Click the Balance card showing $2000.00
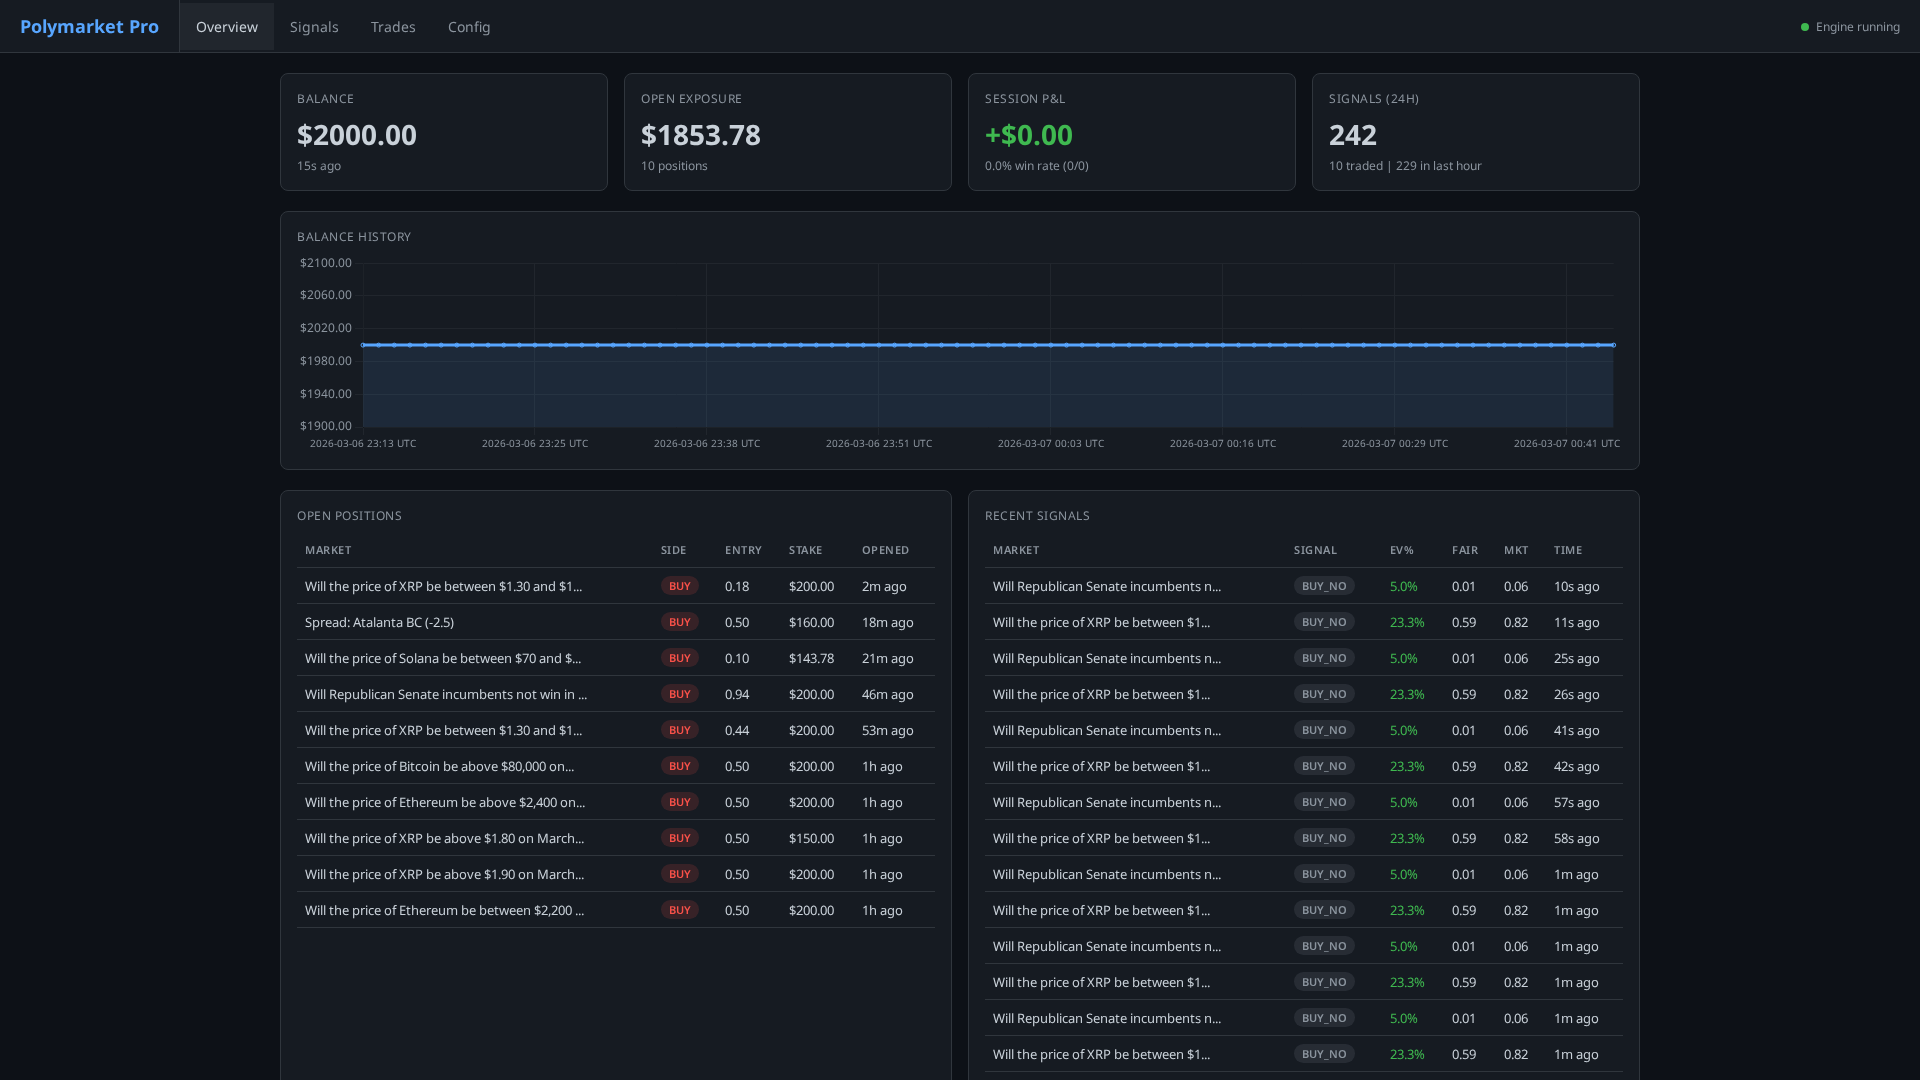This screenshot has height=1080, width=1920. click(443, 131)
